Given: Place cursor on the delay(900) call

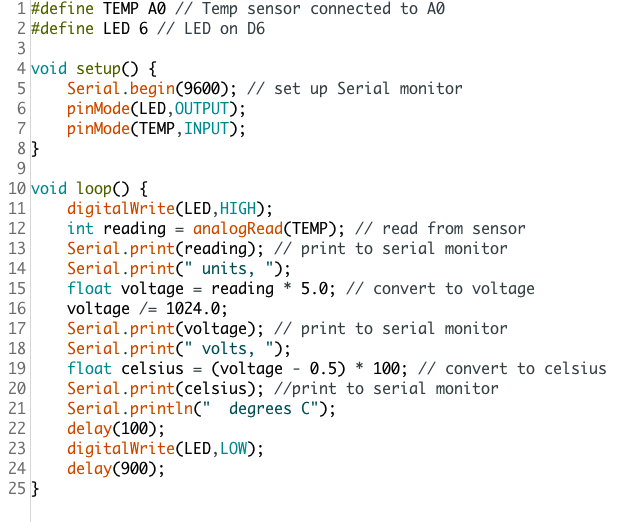Looking at the screenshot, I should point(103,469).
